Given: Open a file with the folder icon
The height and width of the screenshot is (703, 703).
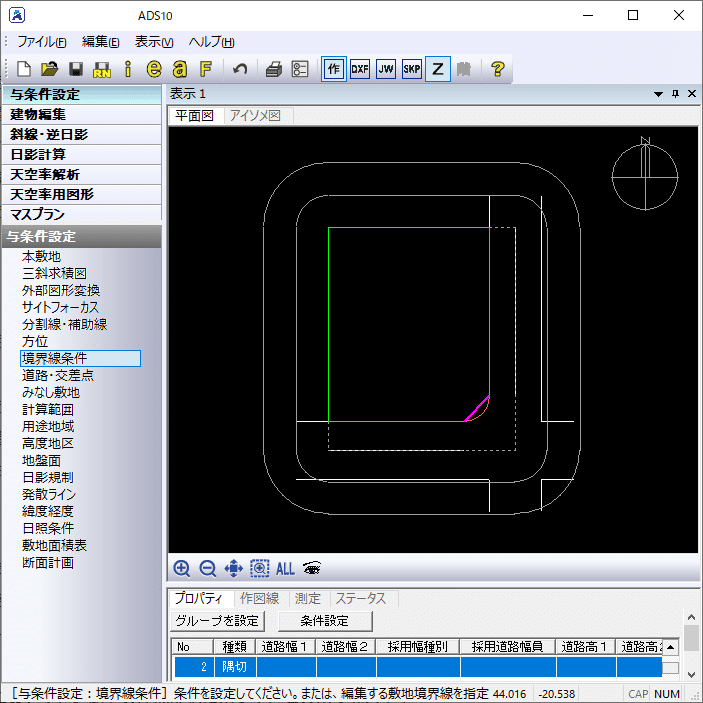Looking at the screenshot, I should coord(50,69).
